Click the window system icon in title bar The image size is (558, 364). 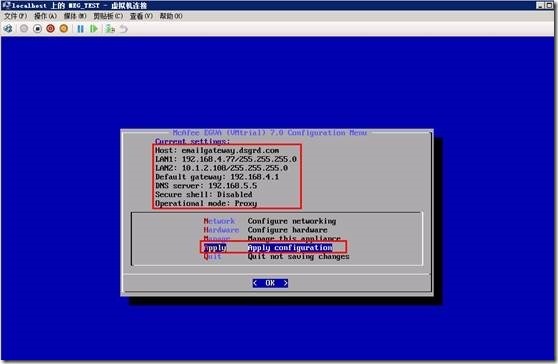click(x=6, y=5)
